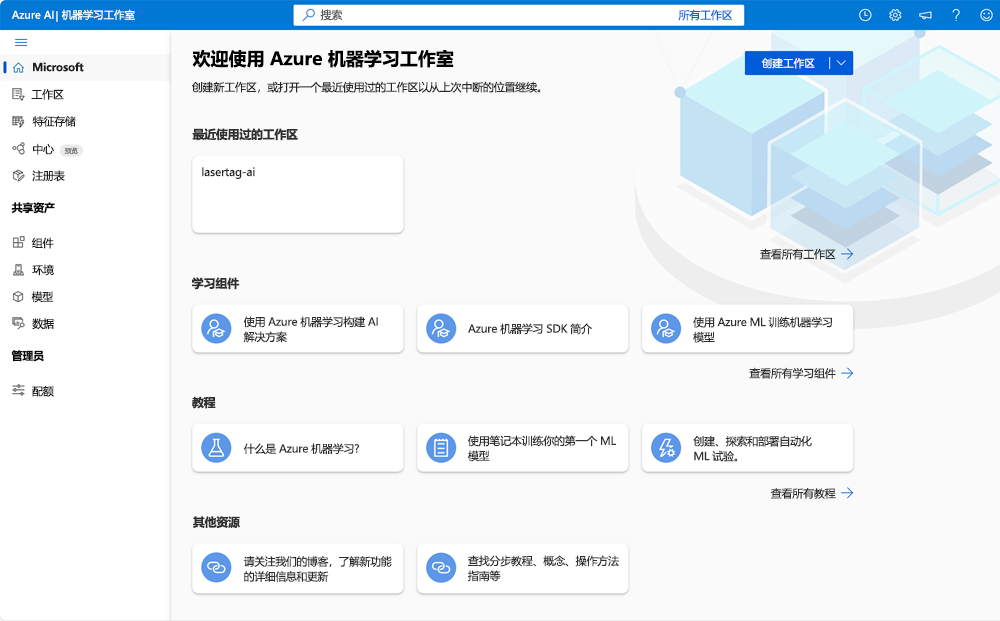1000x621 pixels.
Task: Click the 中心 hub icon in sidebar
Action: click(x=18, y=149)
